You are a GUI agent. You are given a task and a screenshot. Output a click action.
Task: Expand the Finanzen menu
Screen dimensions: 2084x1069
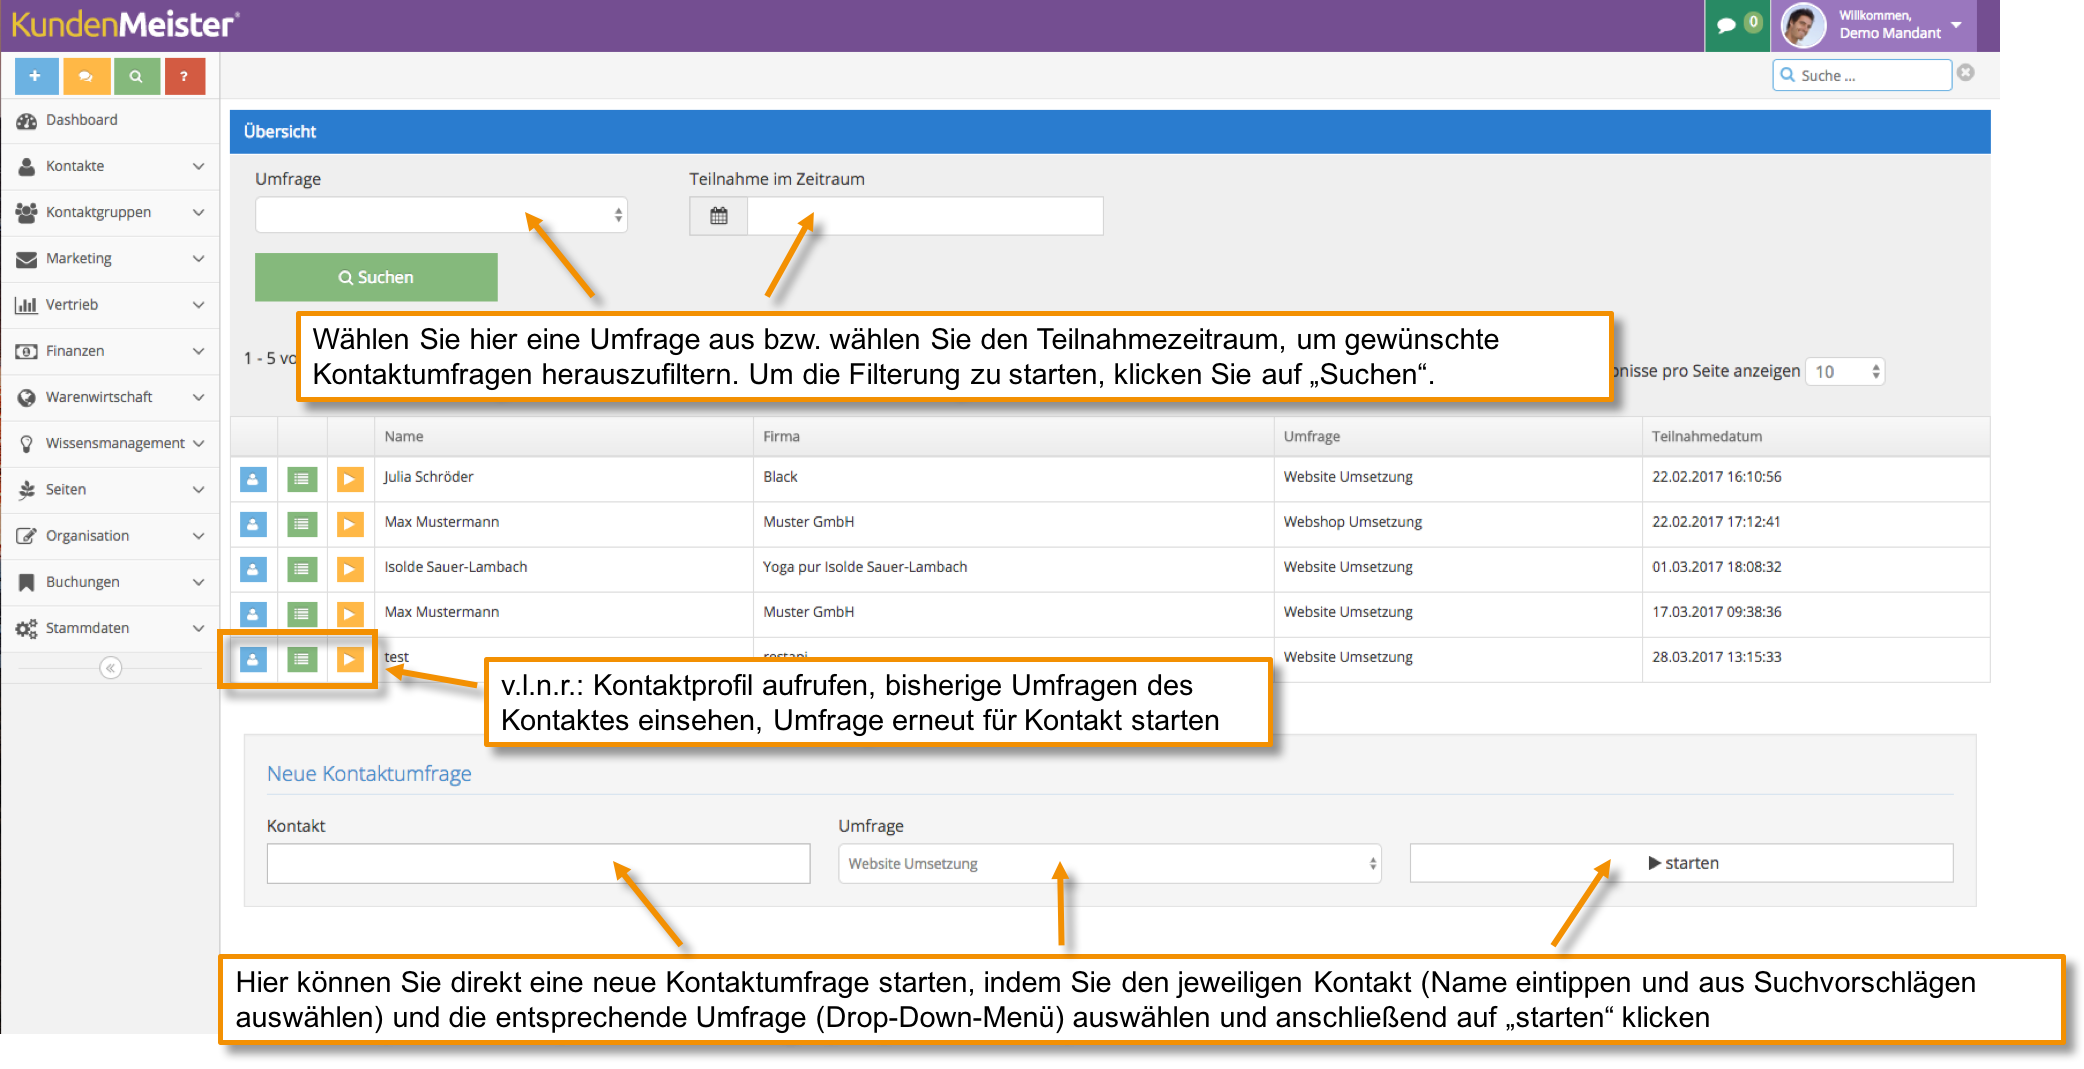point(110,351)
